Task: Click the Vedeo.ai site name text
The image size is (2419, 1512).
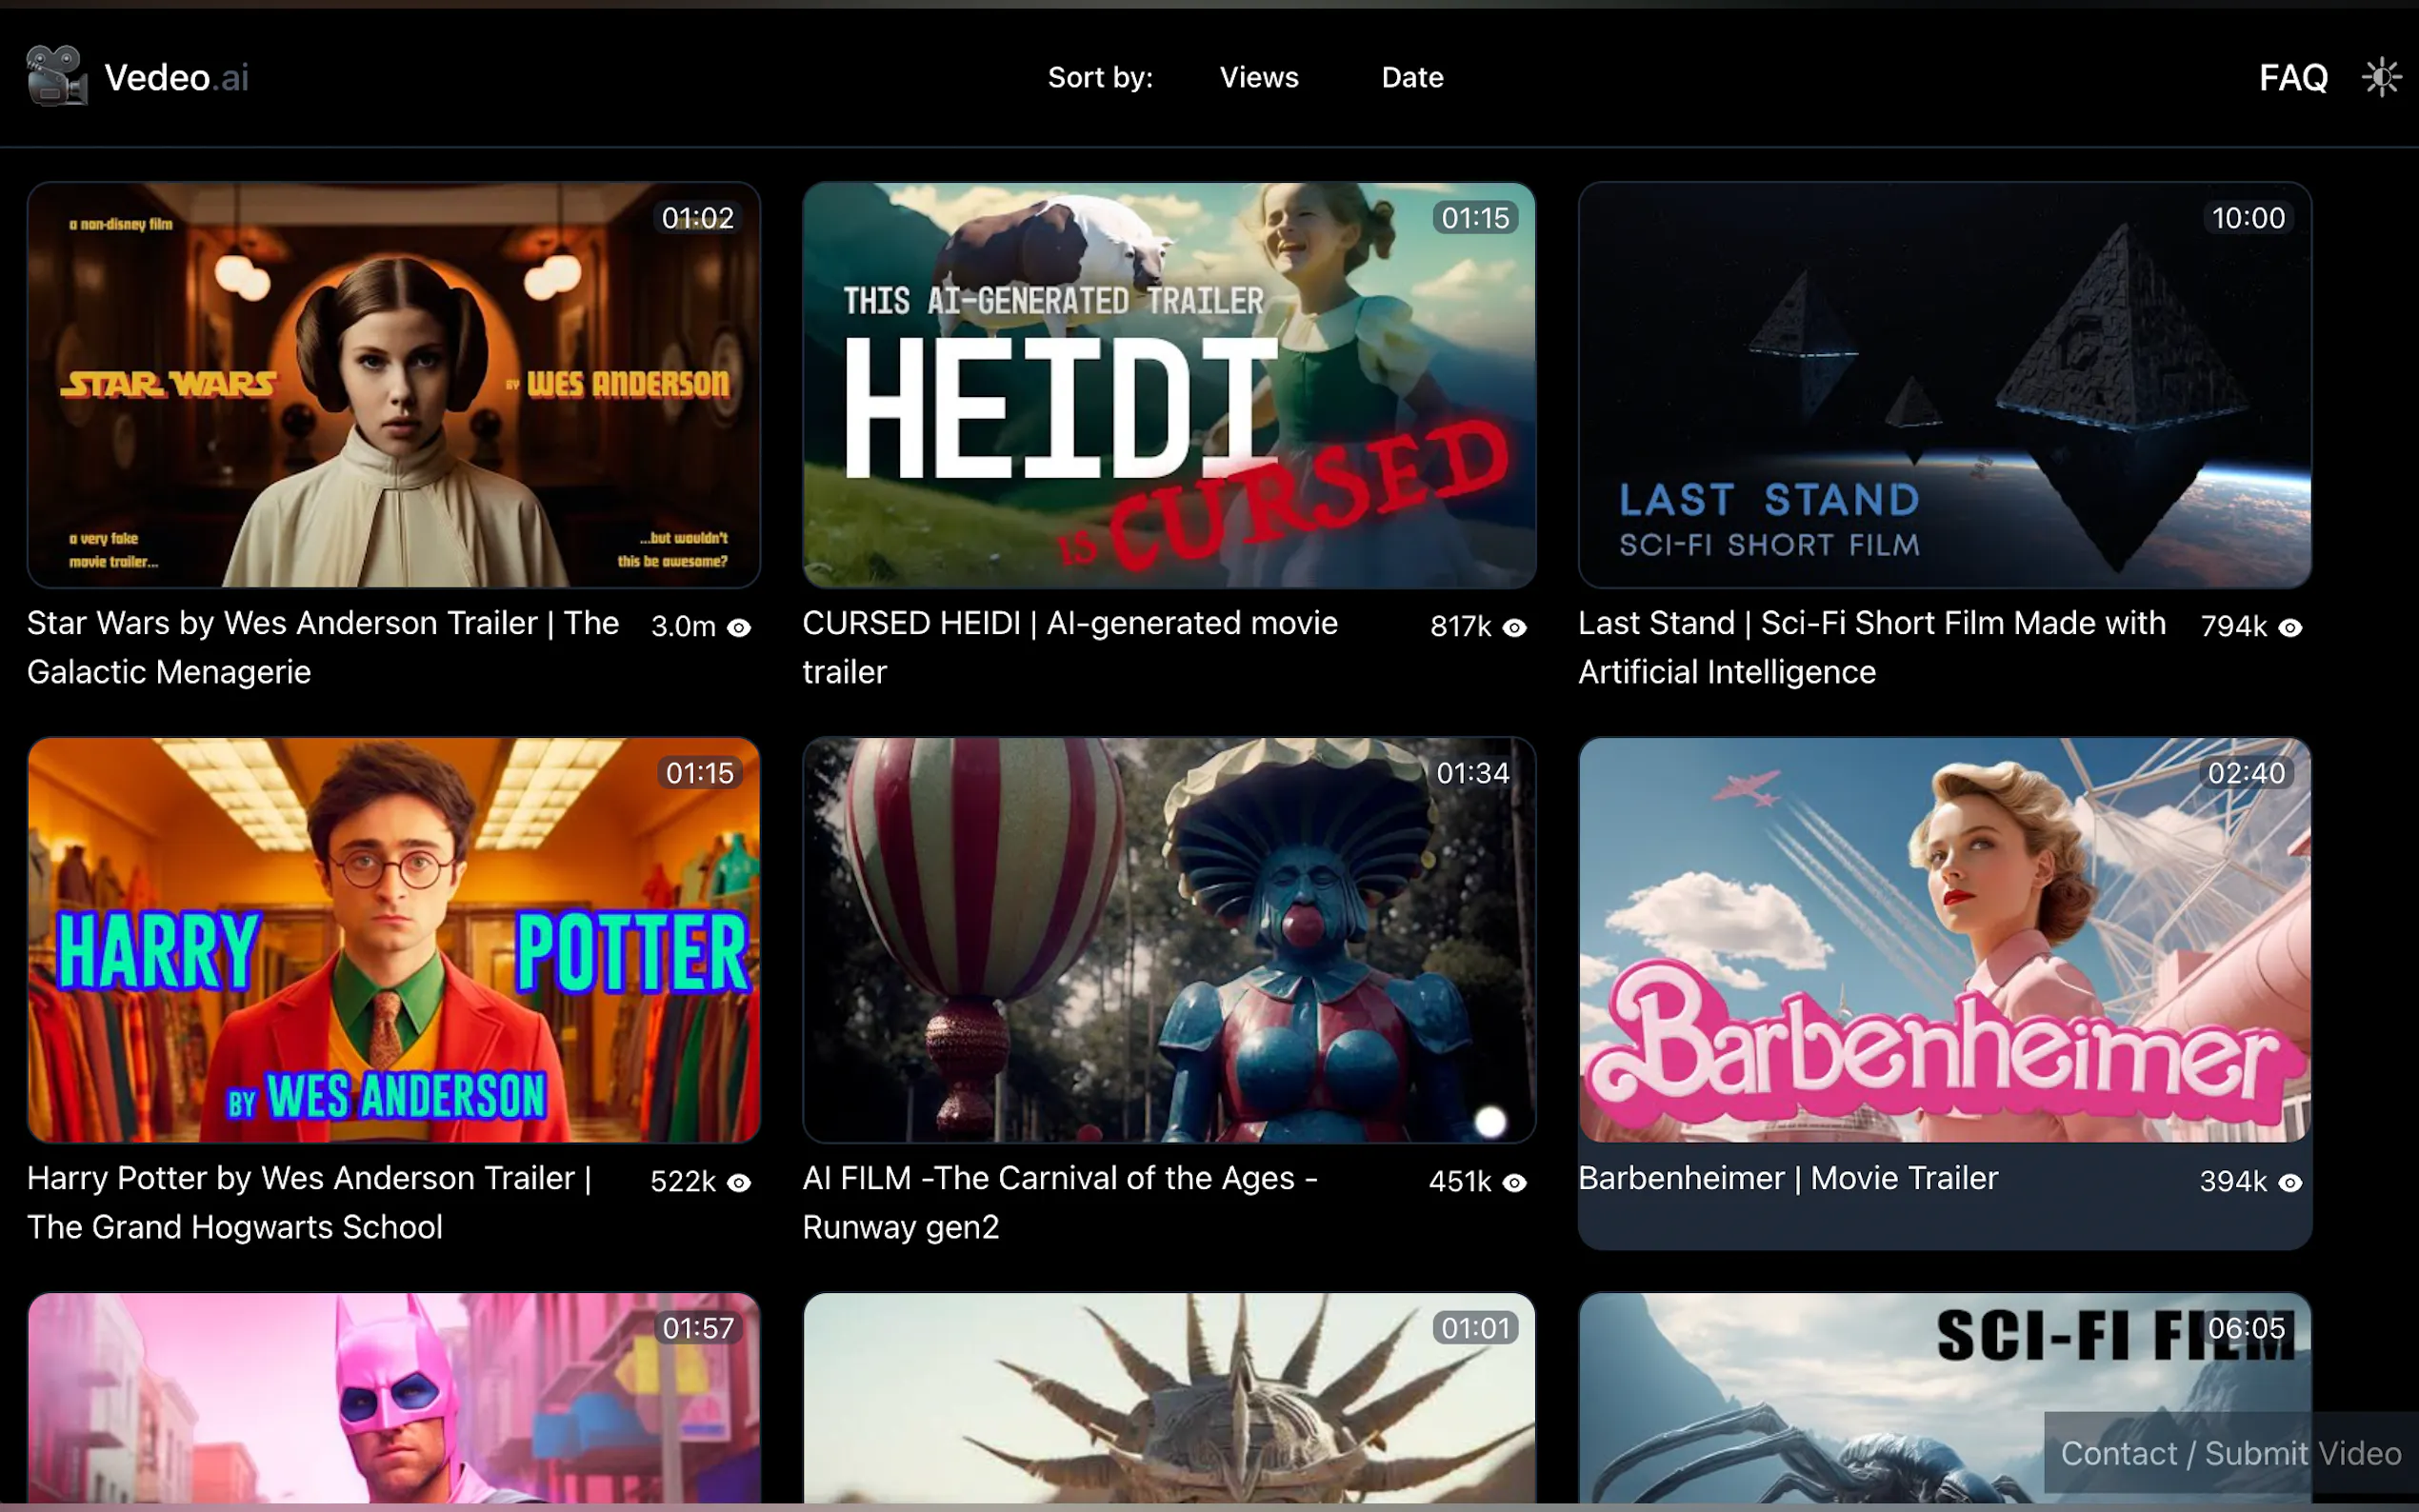Action: click(x=176, y=77)
